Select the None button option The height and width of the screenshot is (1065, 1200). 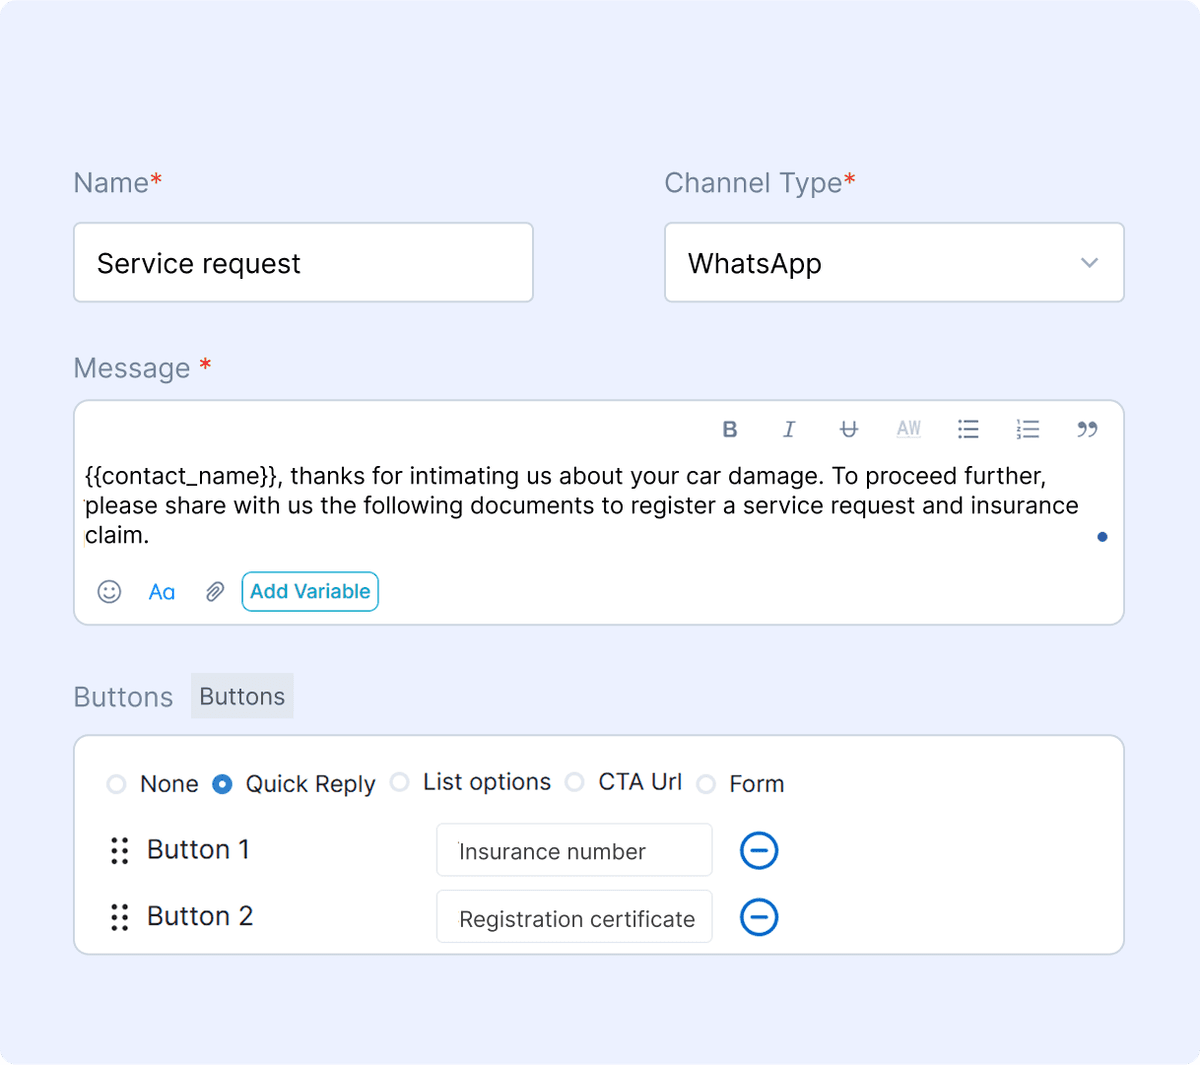coord(117,784)
